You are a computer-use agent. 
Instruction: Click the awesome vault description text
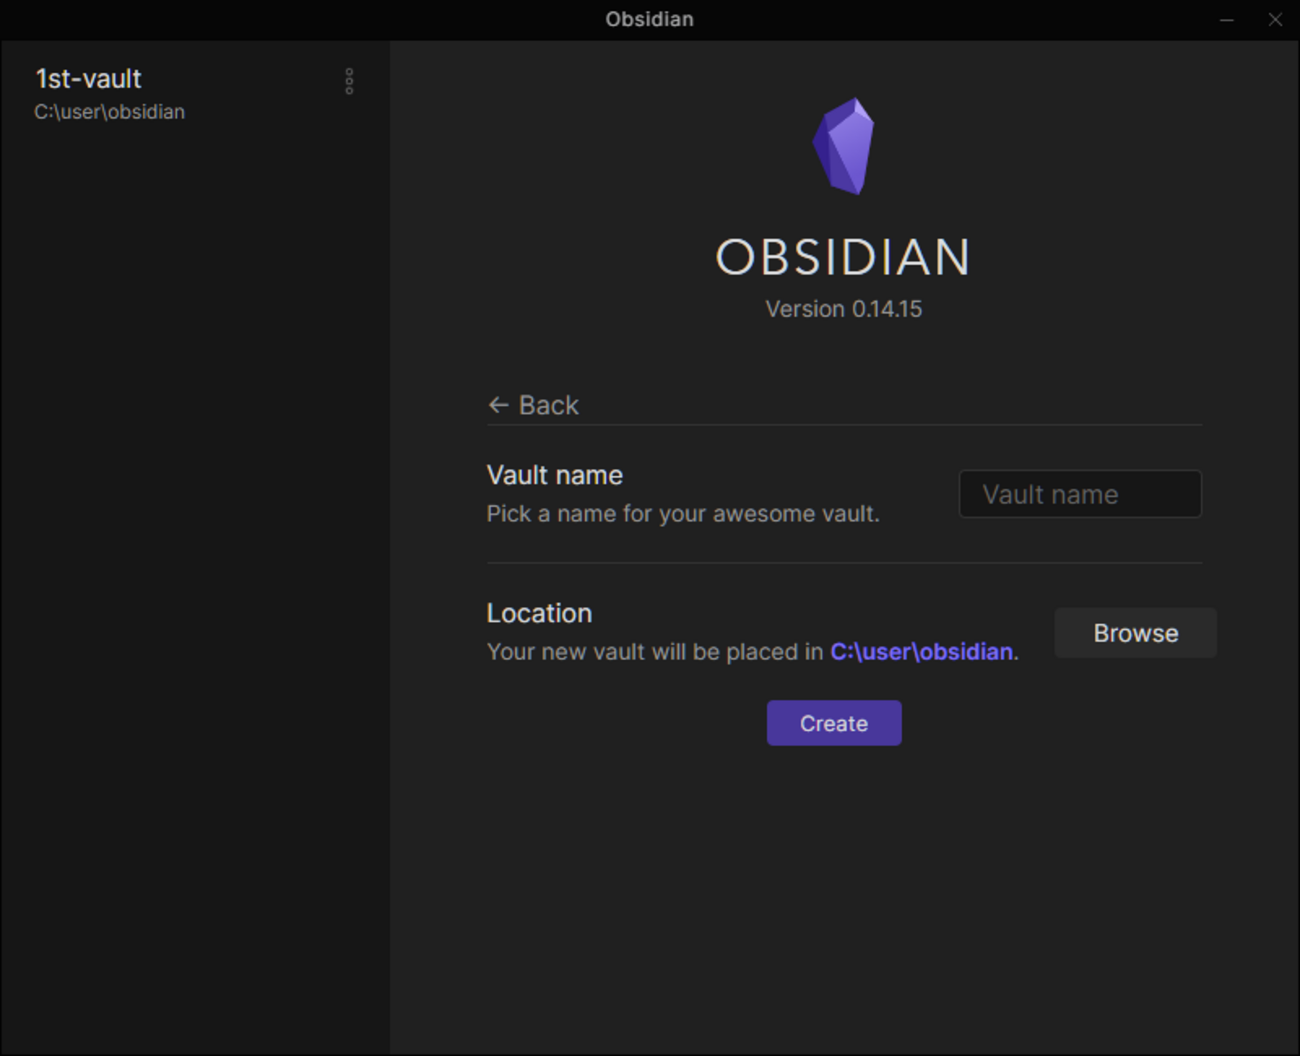tap(683, 513)
